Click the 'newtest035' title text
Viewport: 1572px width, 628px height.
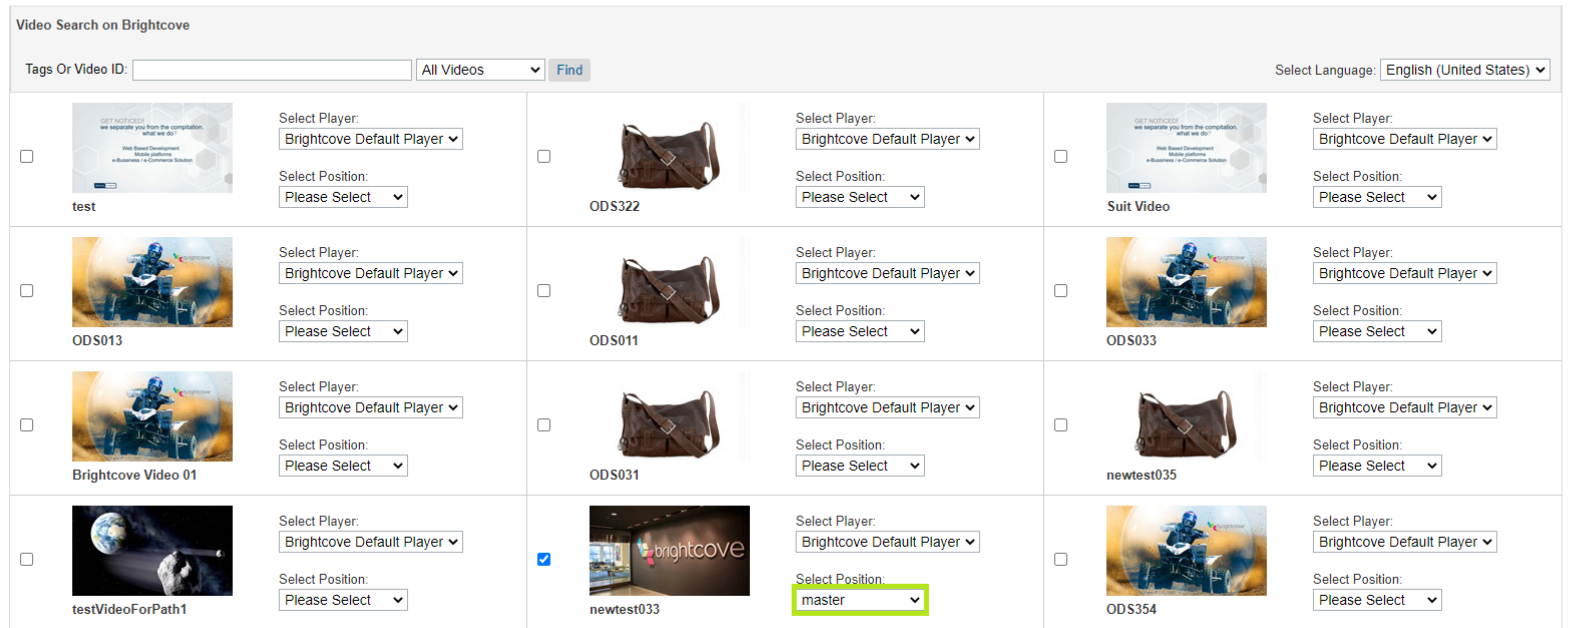tap(1141, 475)
